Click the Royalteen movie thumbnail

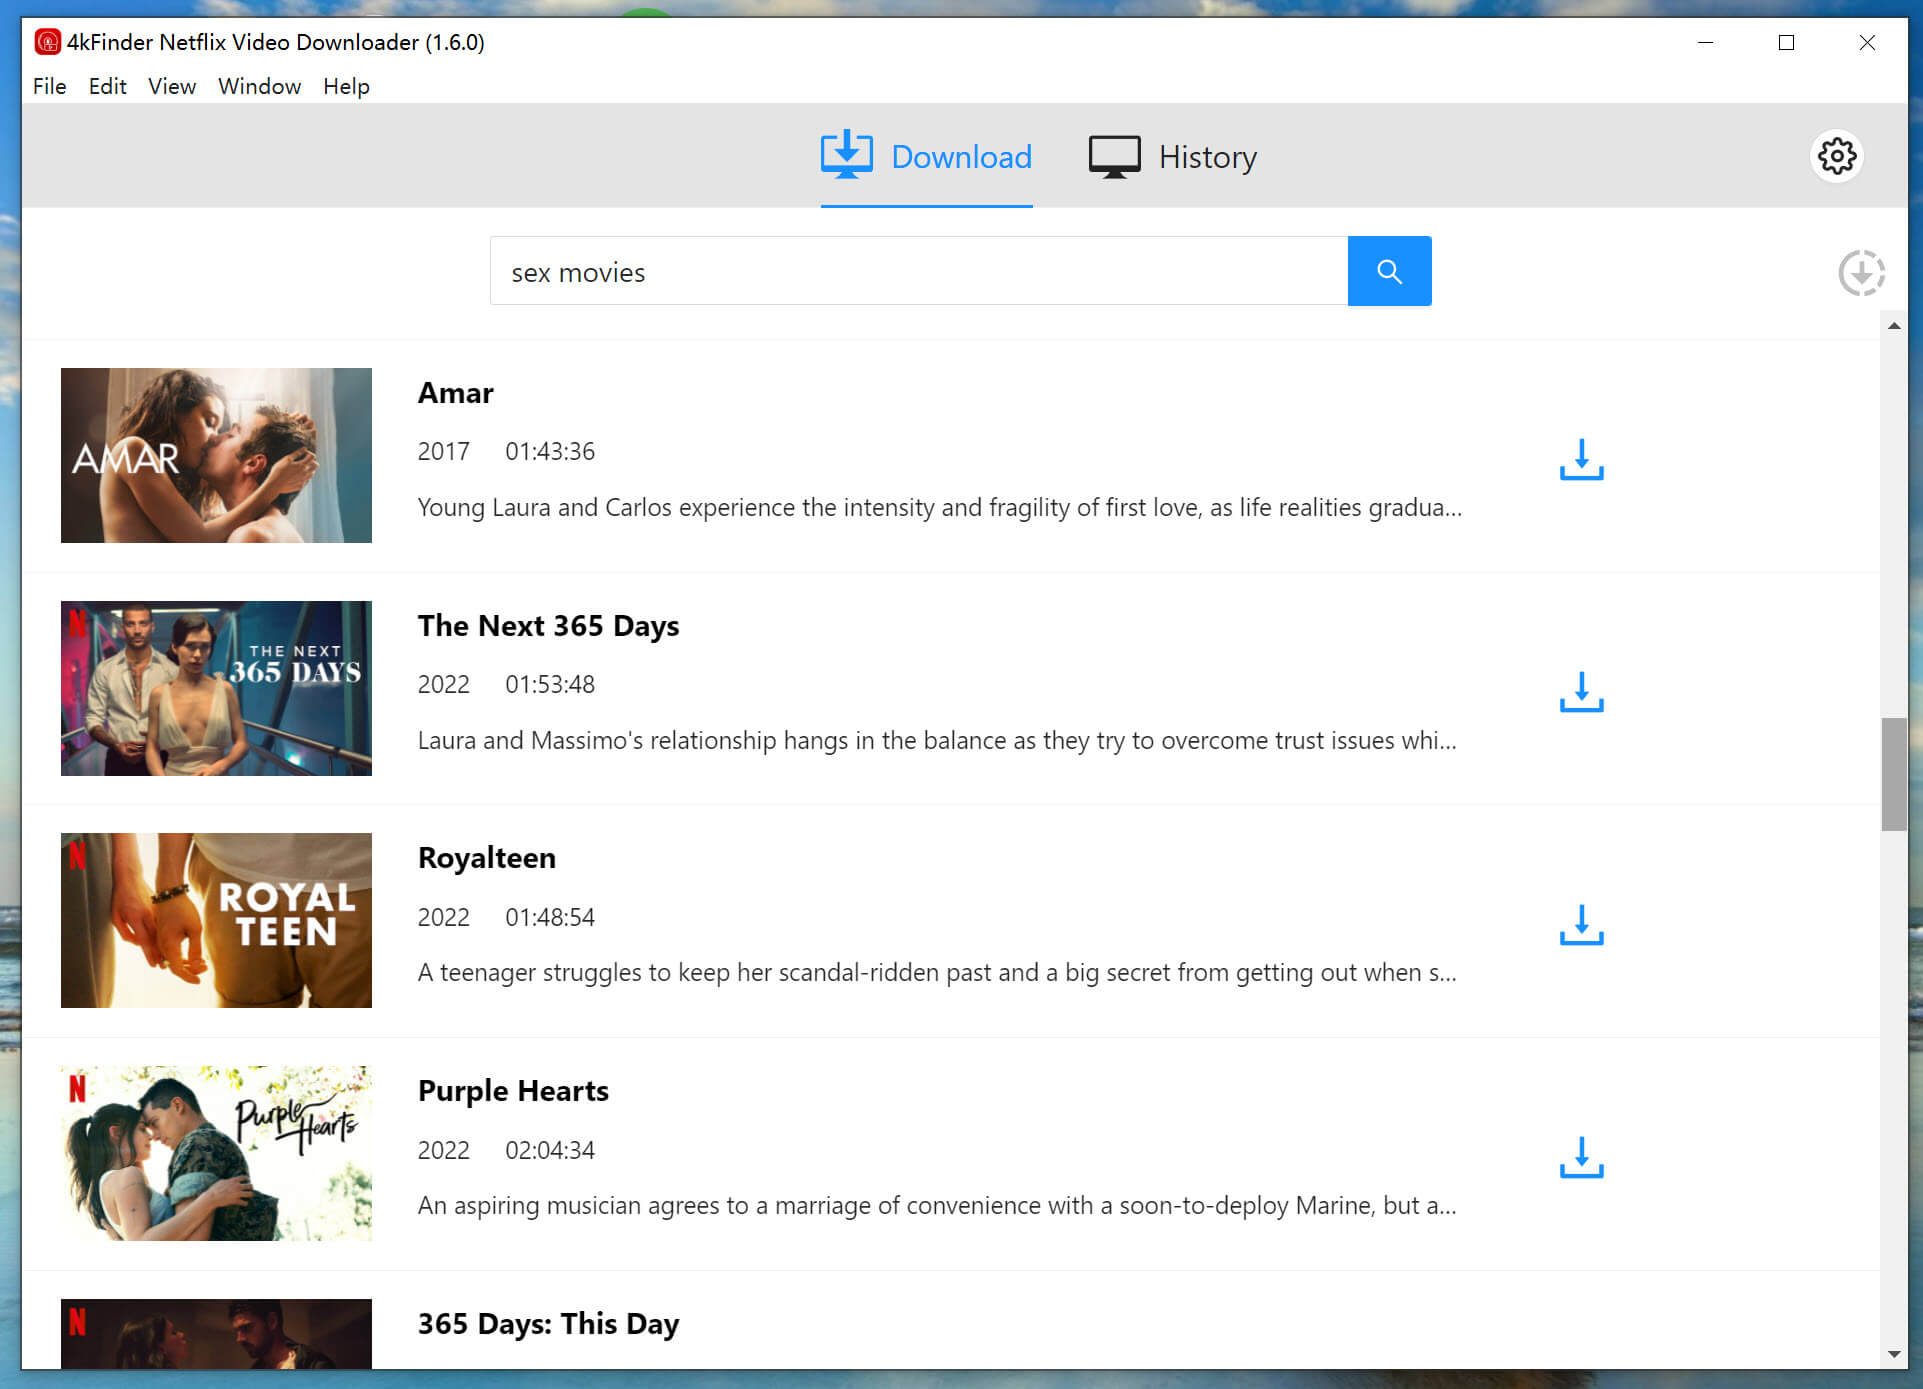215,920
